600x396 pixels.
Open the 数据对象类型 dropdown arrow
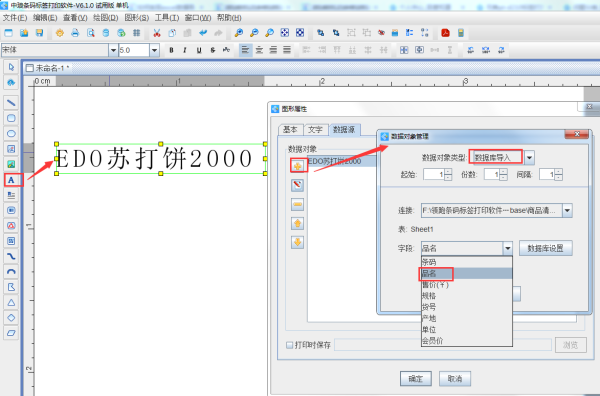529,157
